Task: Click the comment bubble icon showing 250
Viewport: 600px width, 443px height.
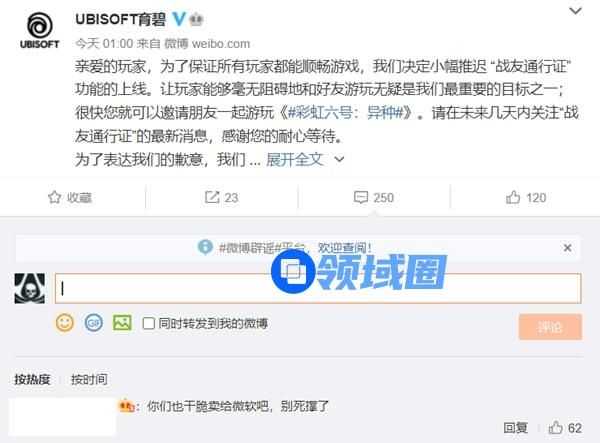Action: point(361,197)
